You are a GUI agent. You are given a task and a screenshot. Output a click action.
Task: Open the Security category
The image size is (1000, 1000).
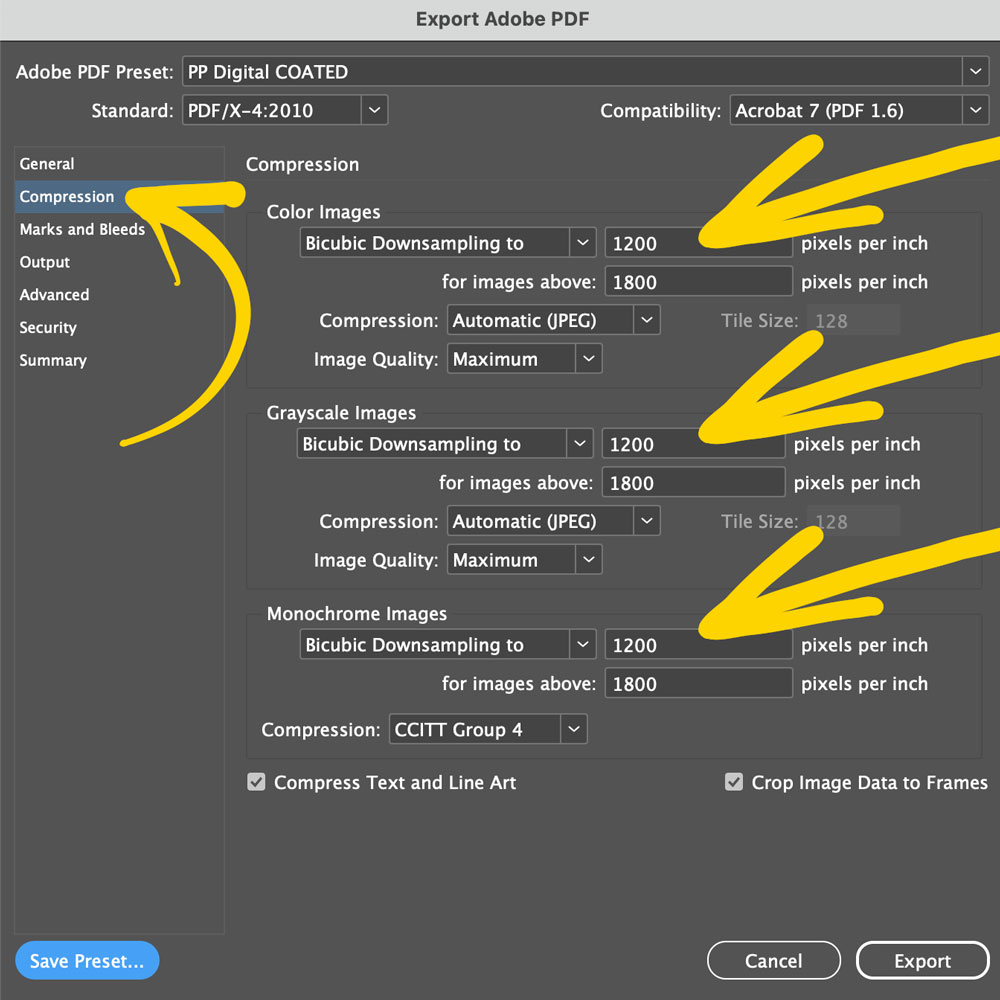[48, 328]
